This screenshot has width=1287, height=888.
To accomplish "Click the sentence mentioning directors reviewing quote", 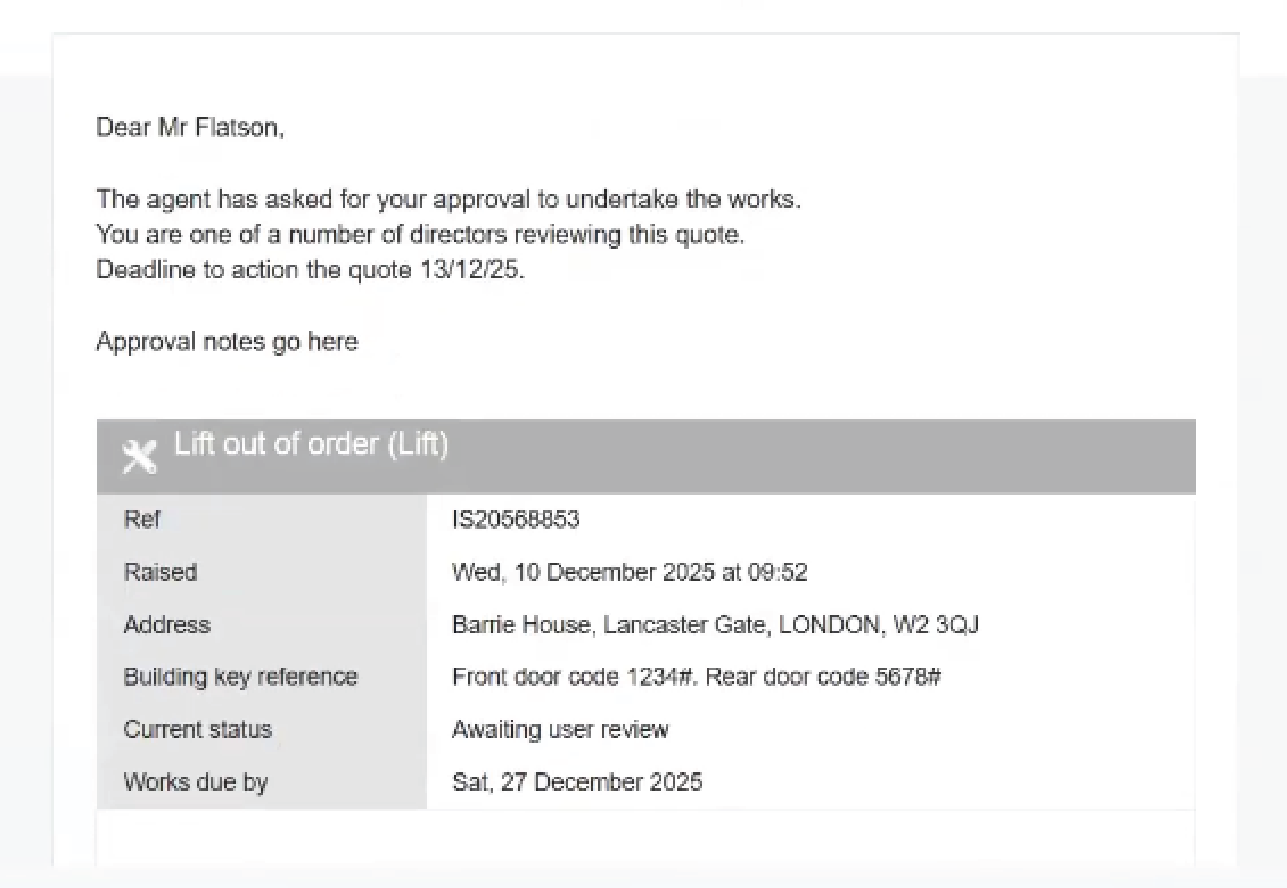I will tap(420, 235).
